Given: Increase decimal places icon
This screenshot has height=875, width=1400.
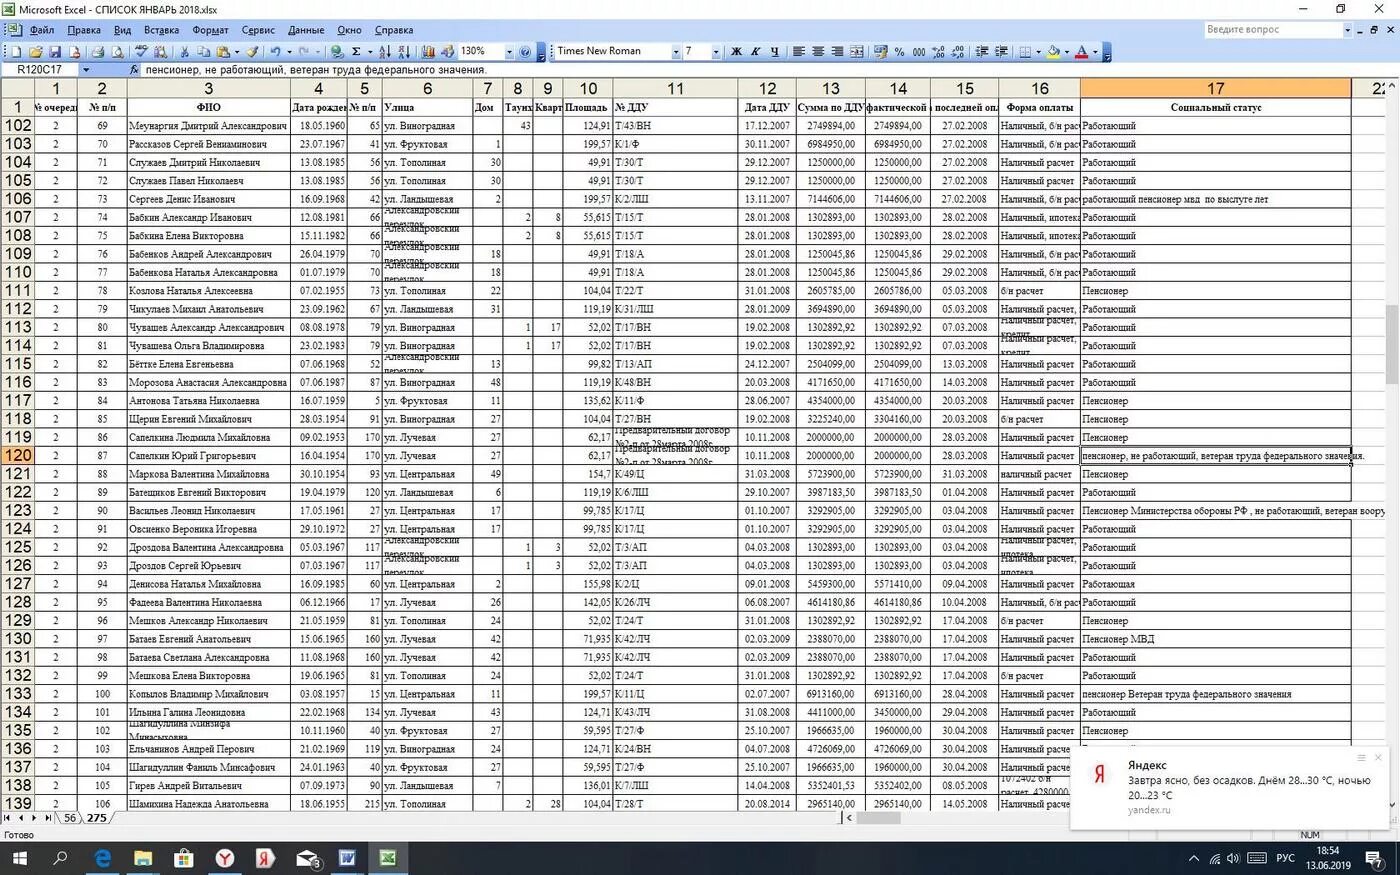Looking at the screenshot, I should point(939,51).
